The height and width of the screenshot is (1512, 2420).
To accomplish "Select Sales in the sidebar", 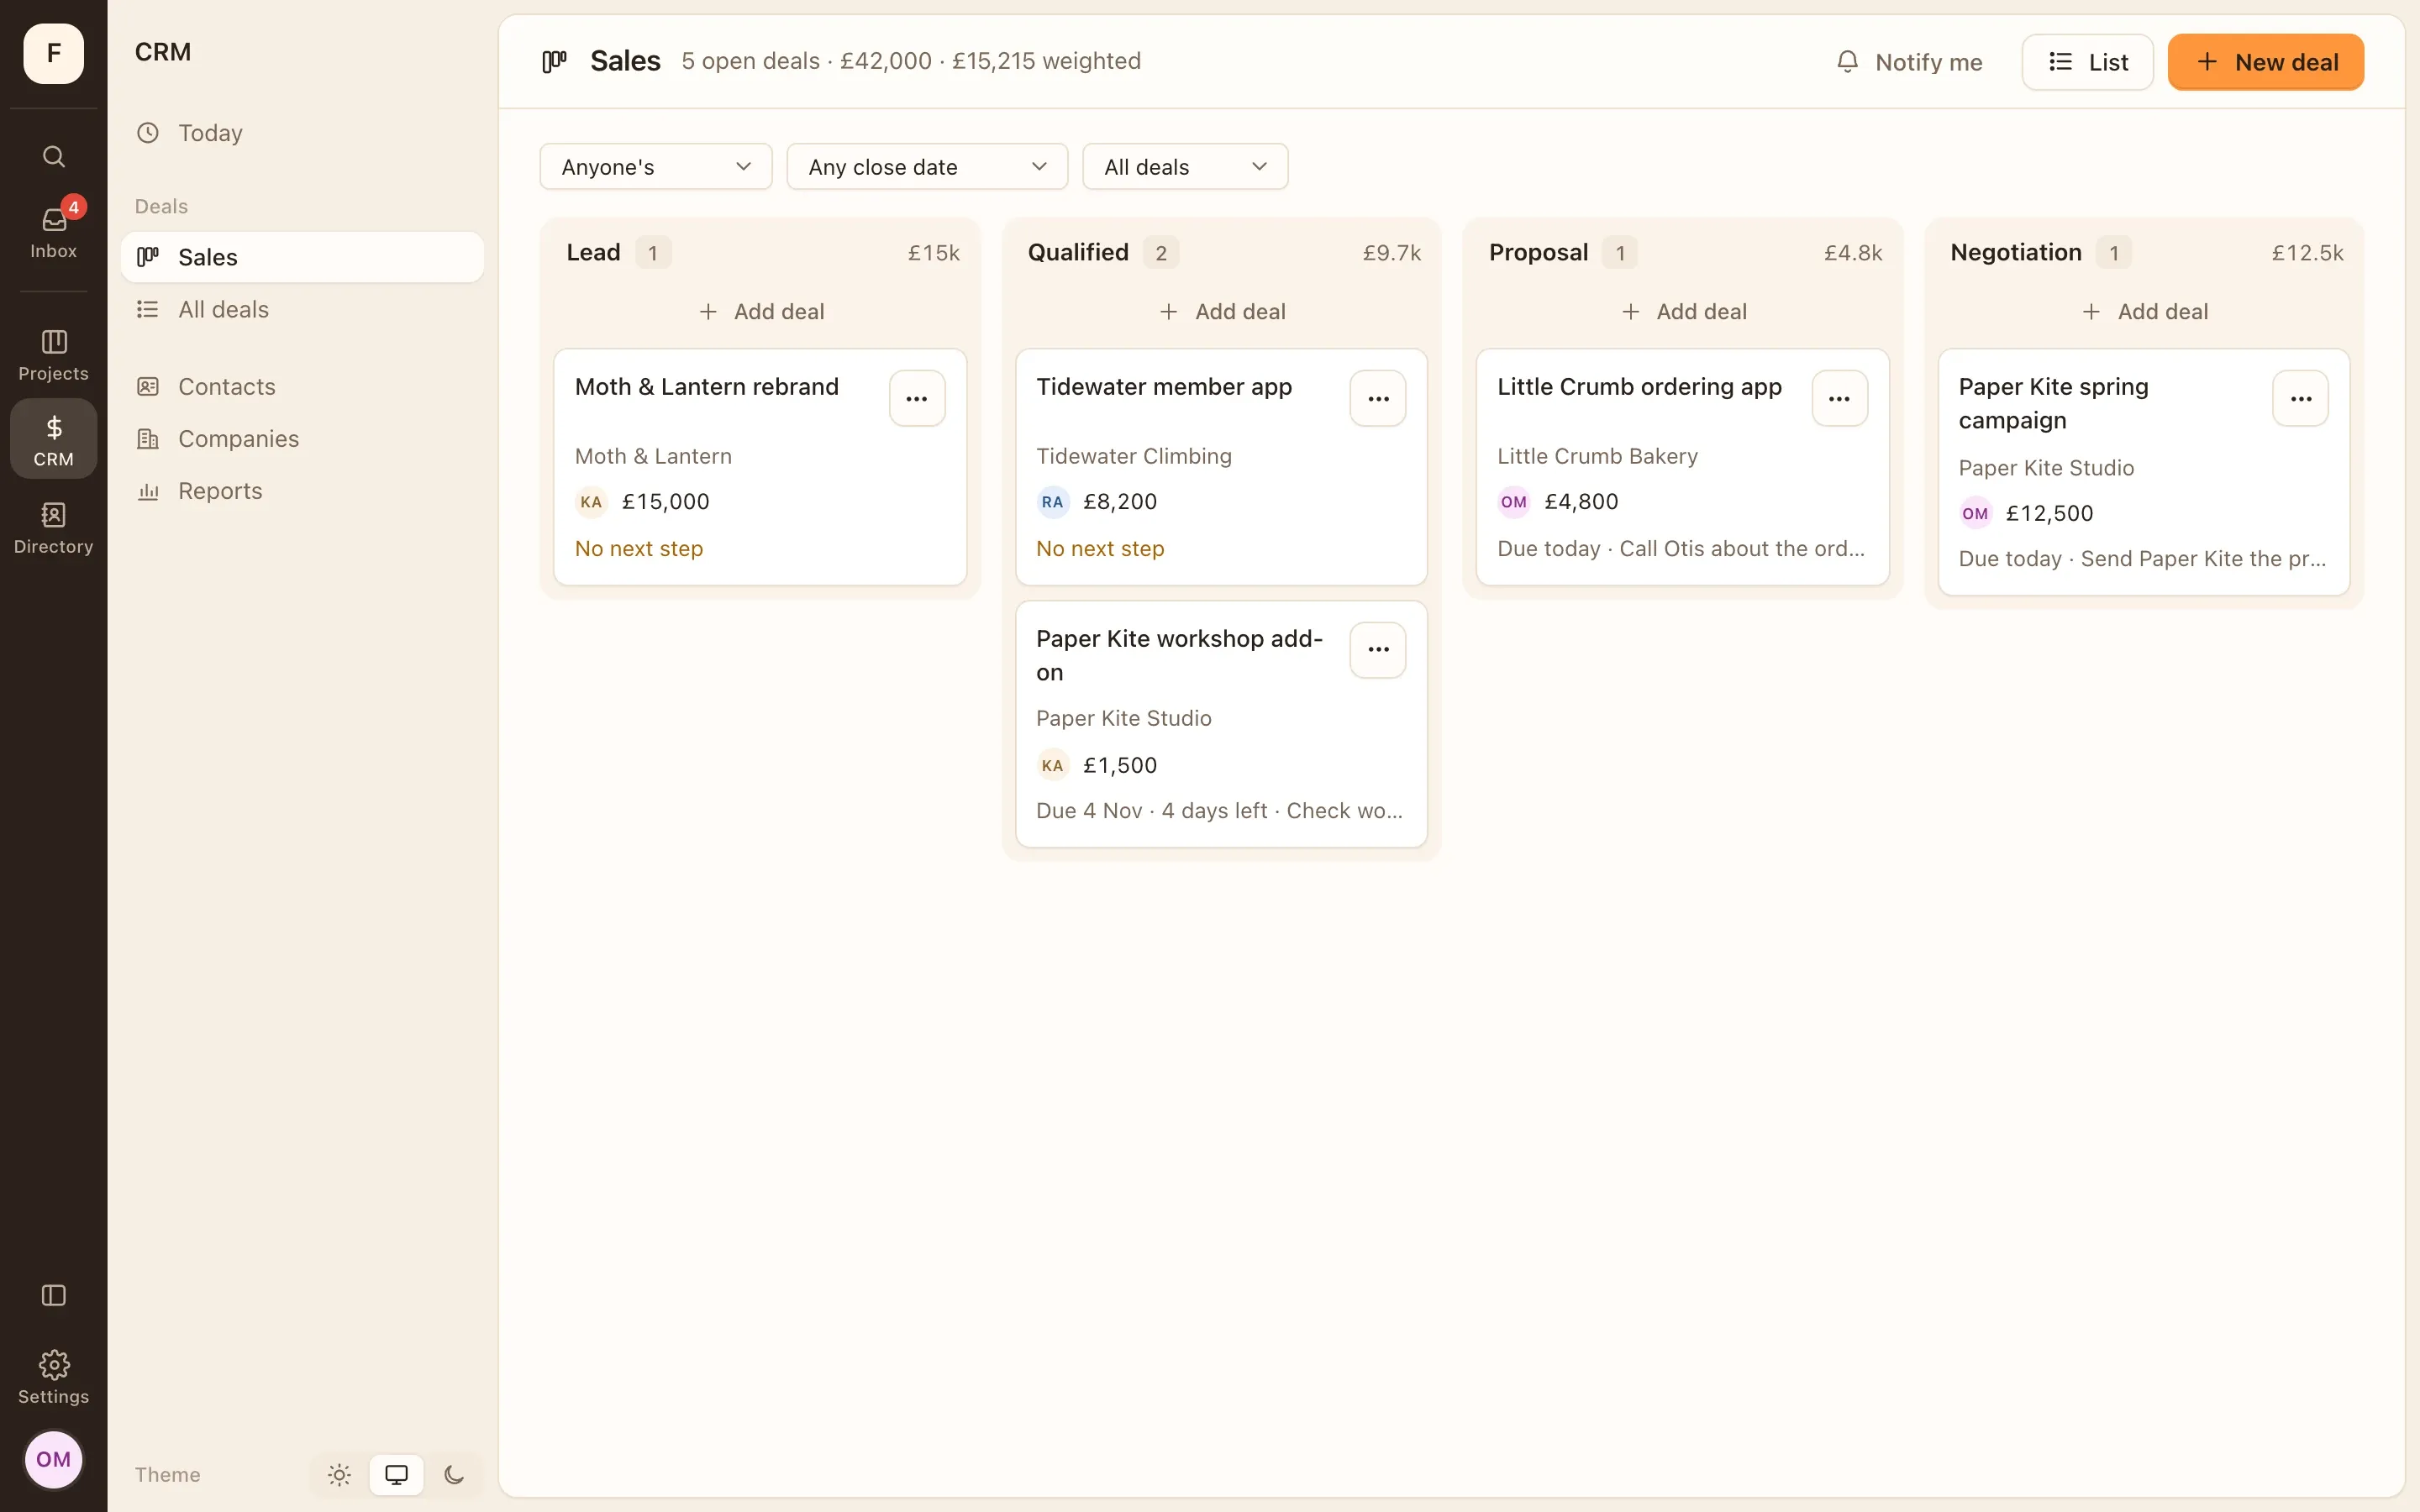I will pos(302,257).
